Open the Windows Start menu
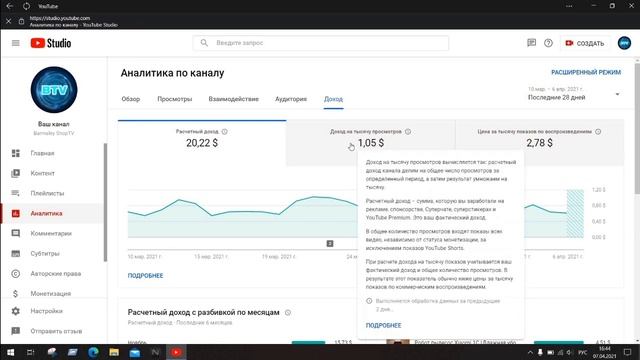 tap(10, 352)
